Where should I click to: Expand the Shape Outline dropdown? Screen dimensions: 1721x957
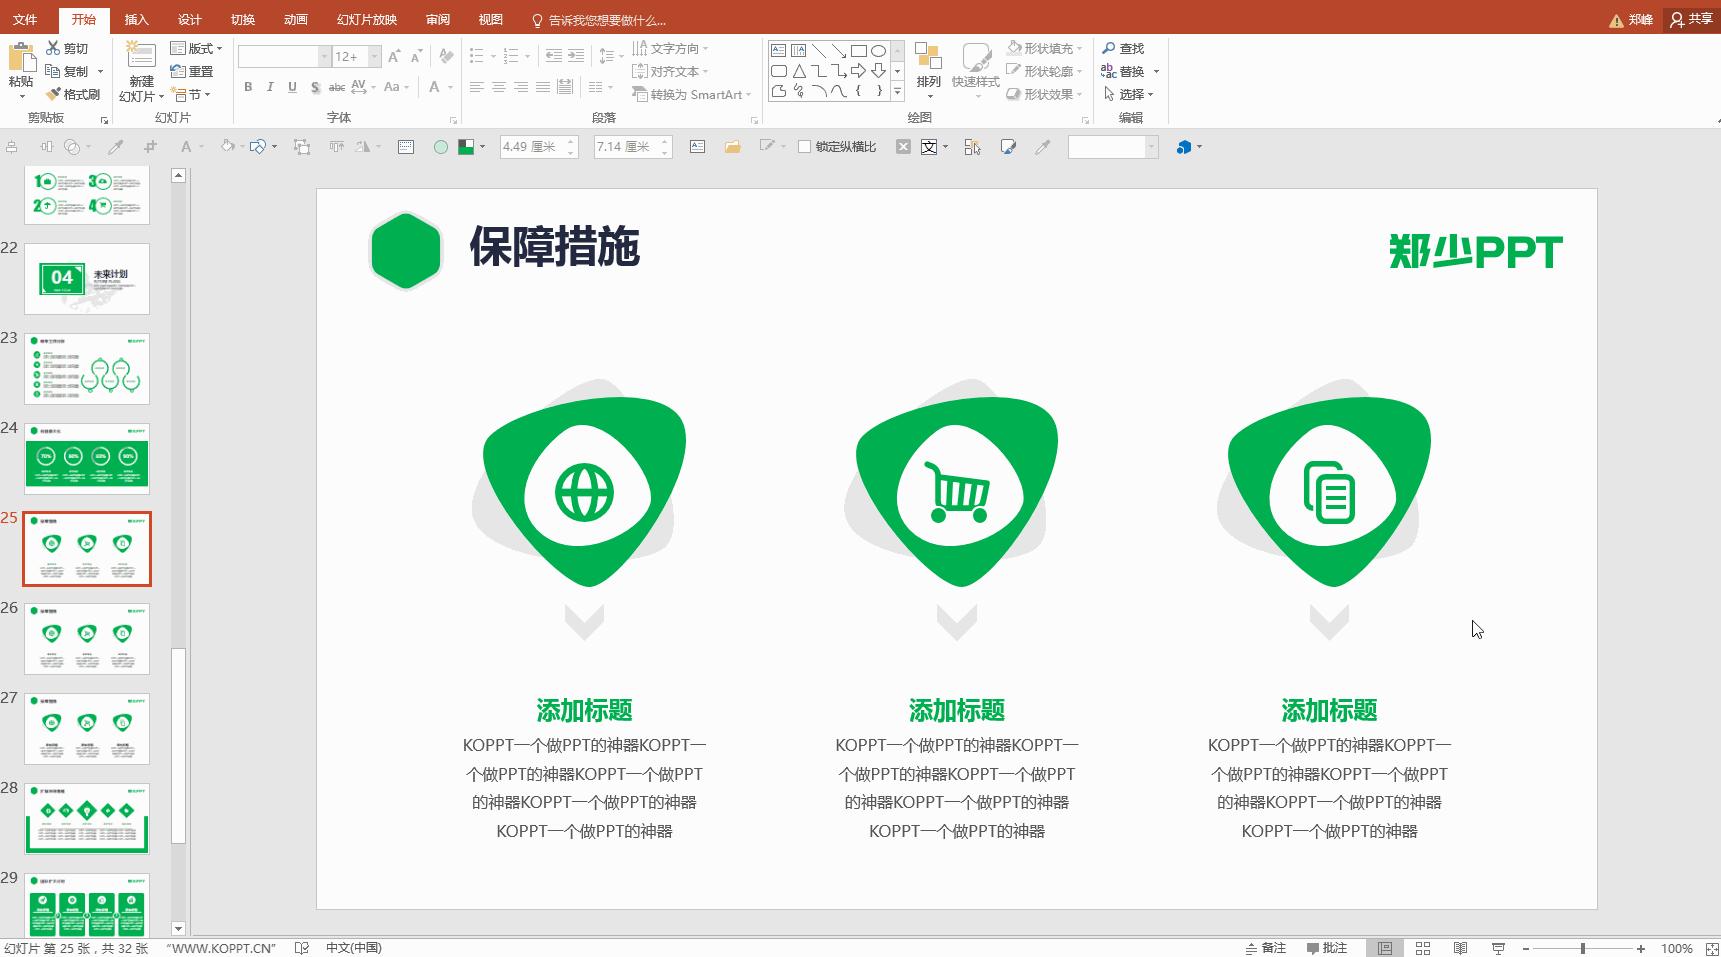pos(1080,70)
